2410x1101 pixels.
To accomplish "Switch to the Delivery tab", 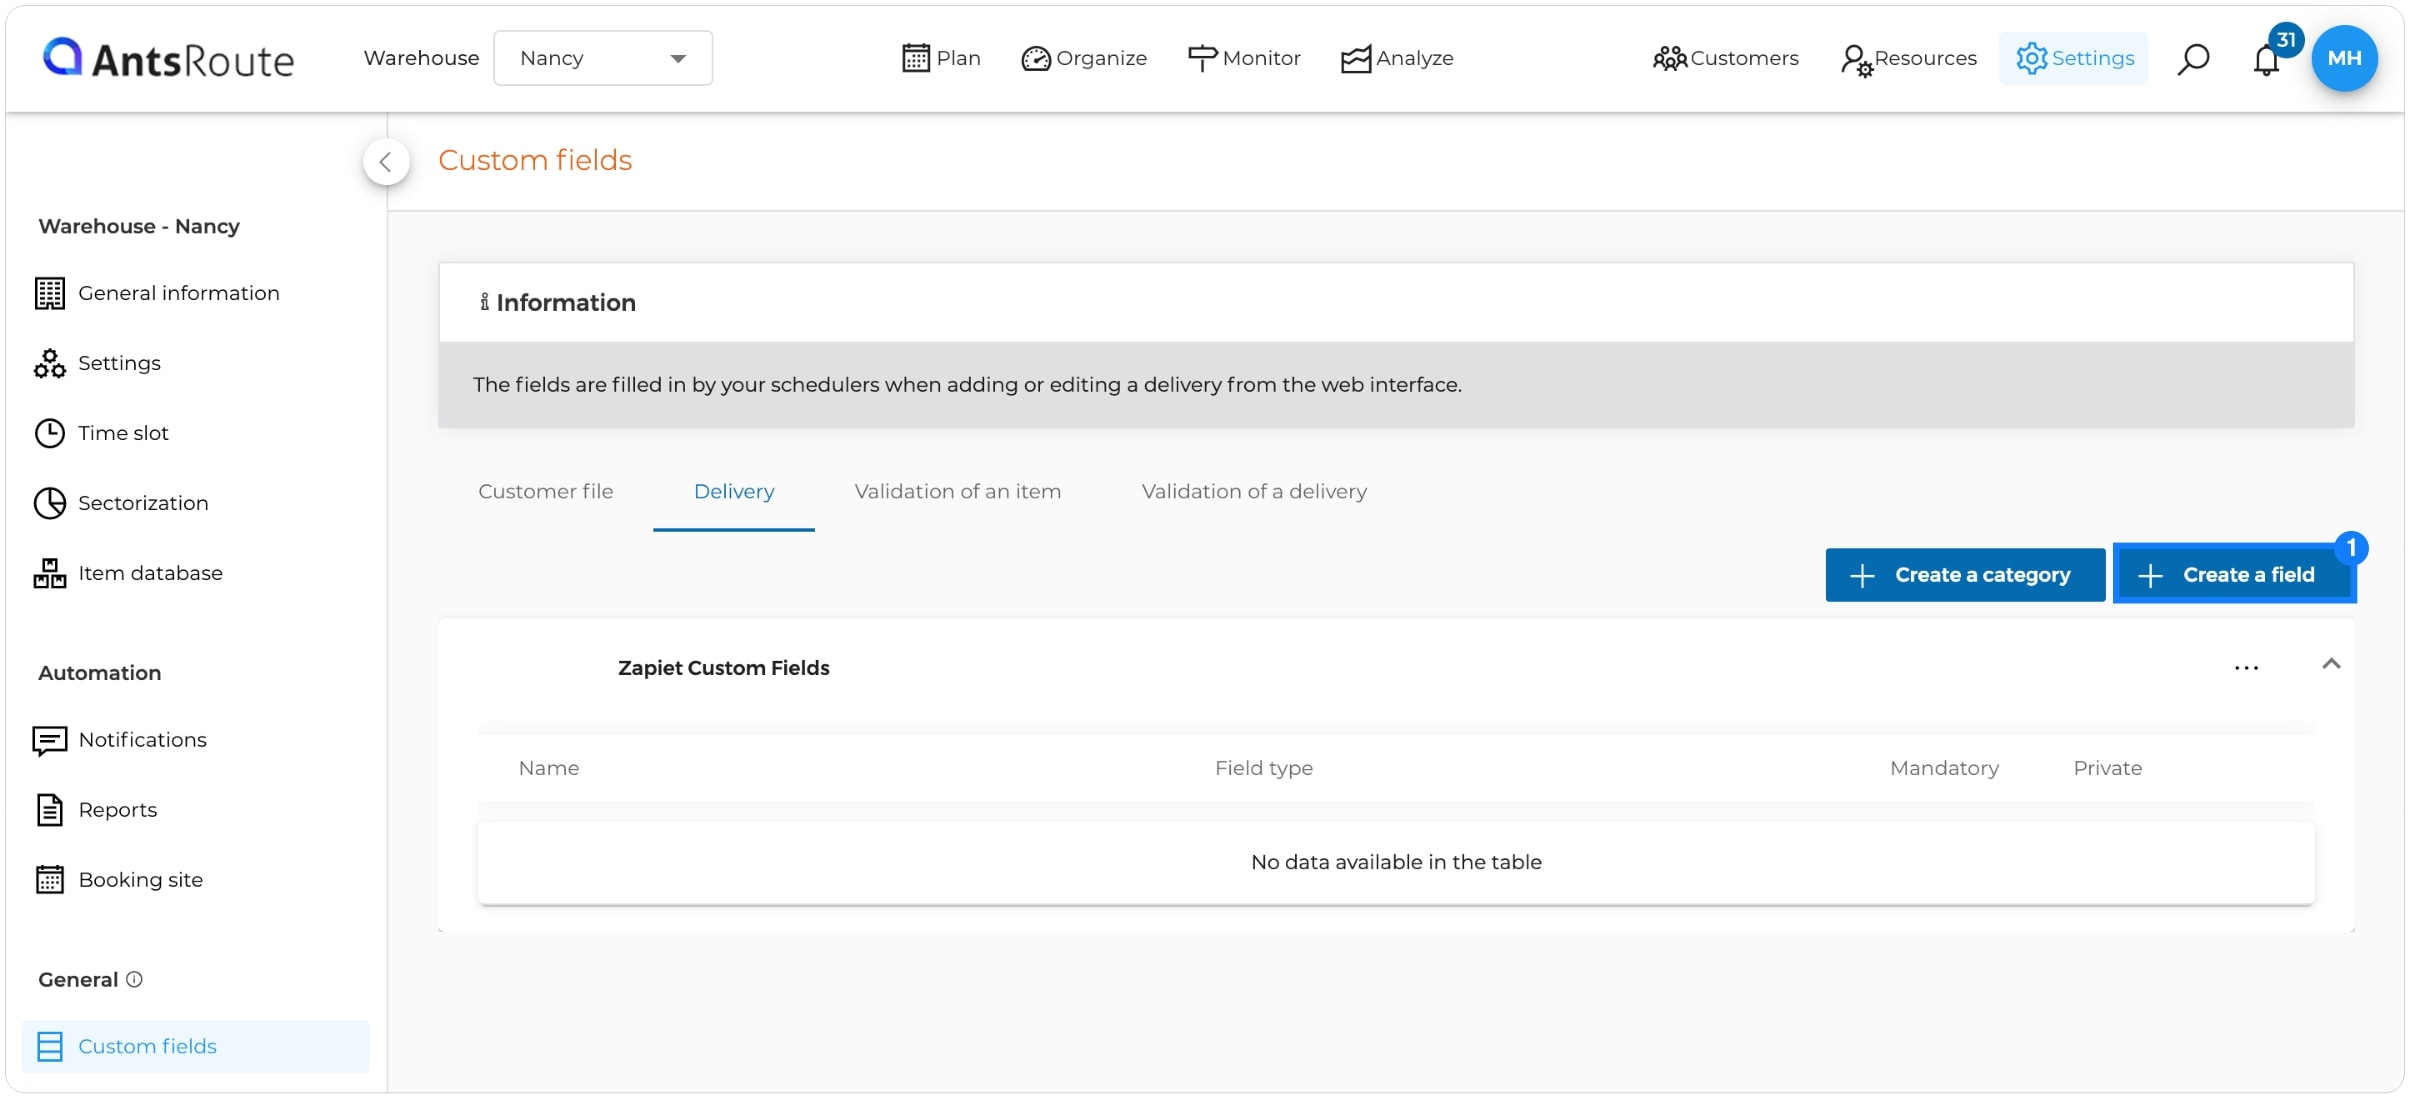I will 734,491.
